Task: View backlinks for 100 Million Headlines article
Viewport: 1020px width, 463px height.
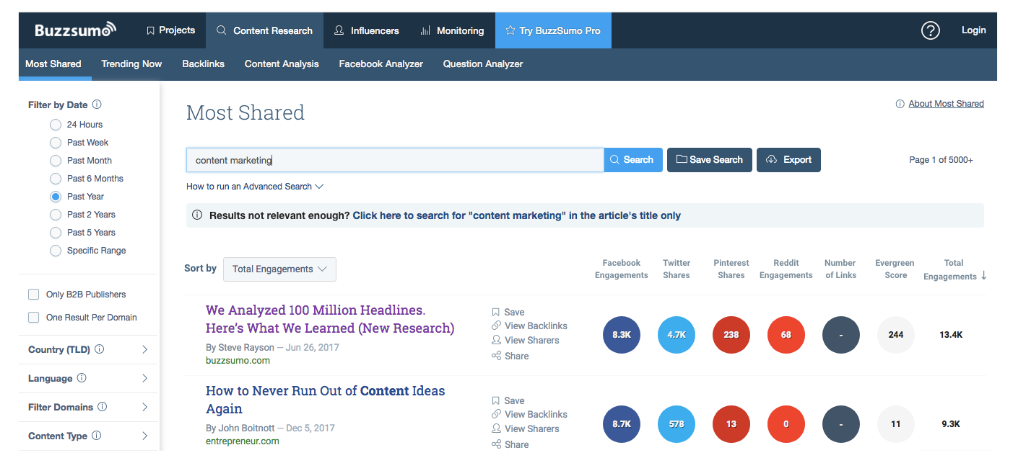Action: [x=530, y=326]
